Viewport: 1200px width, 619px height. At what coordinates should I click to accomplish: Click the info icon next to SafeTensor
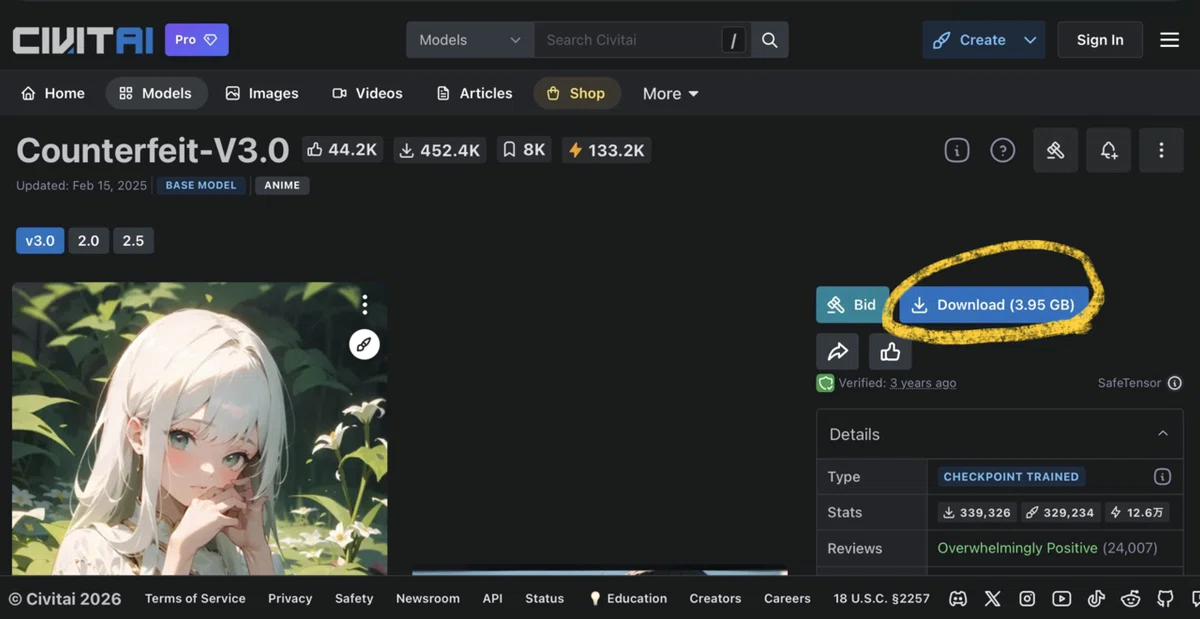point(1175,383)
